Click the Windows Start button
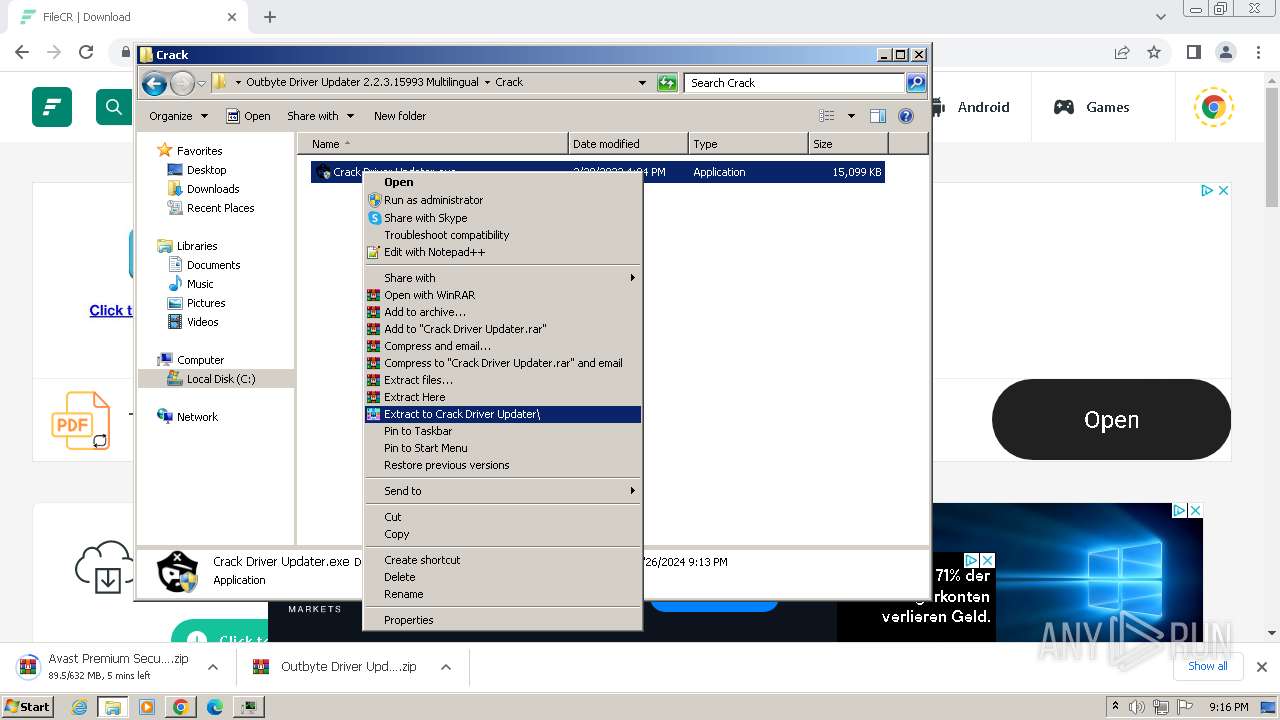 [27, 707]
